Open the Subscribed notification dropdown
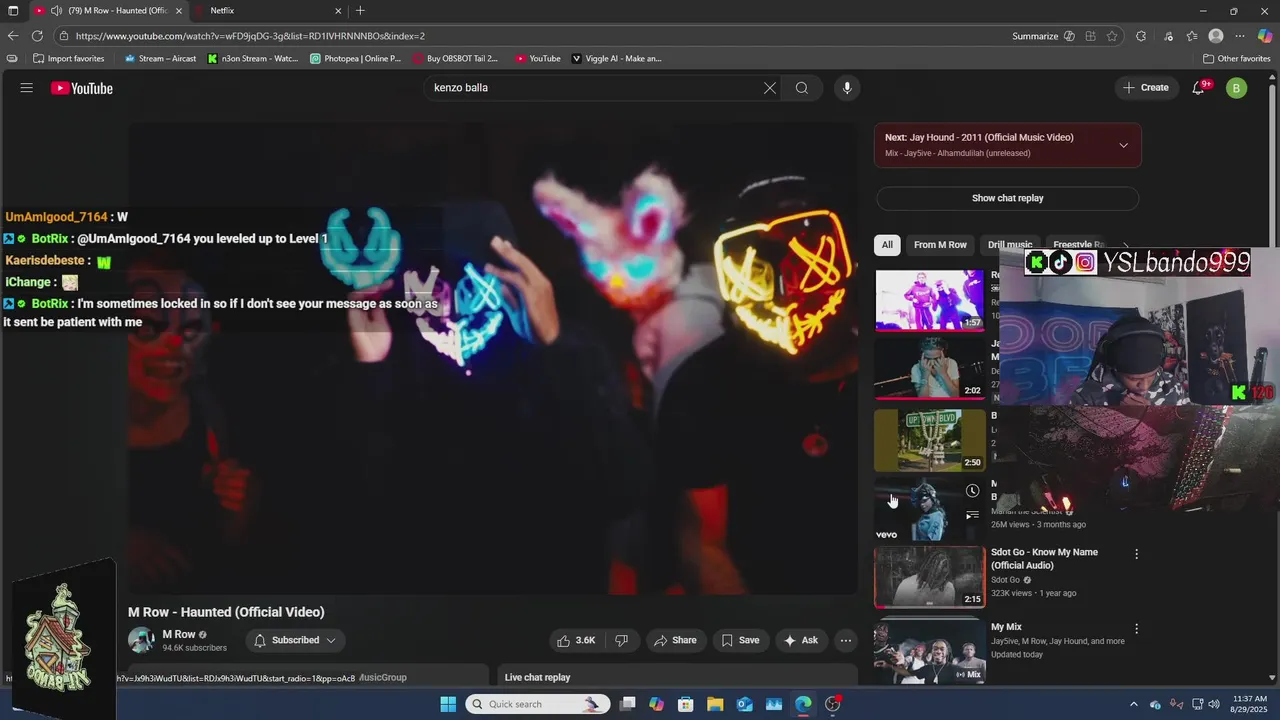The height and width of the screenshot is (720, 1280). 294,640
